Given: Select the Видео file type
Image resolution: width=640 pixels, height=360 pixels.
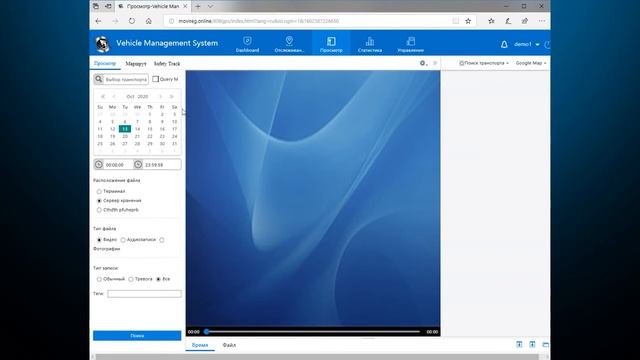Looking at the screenshot, I should 99,240.
